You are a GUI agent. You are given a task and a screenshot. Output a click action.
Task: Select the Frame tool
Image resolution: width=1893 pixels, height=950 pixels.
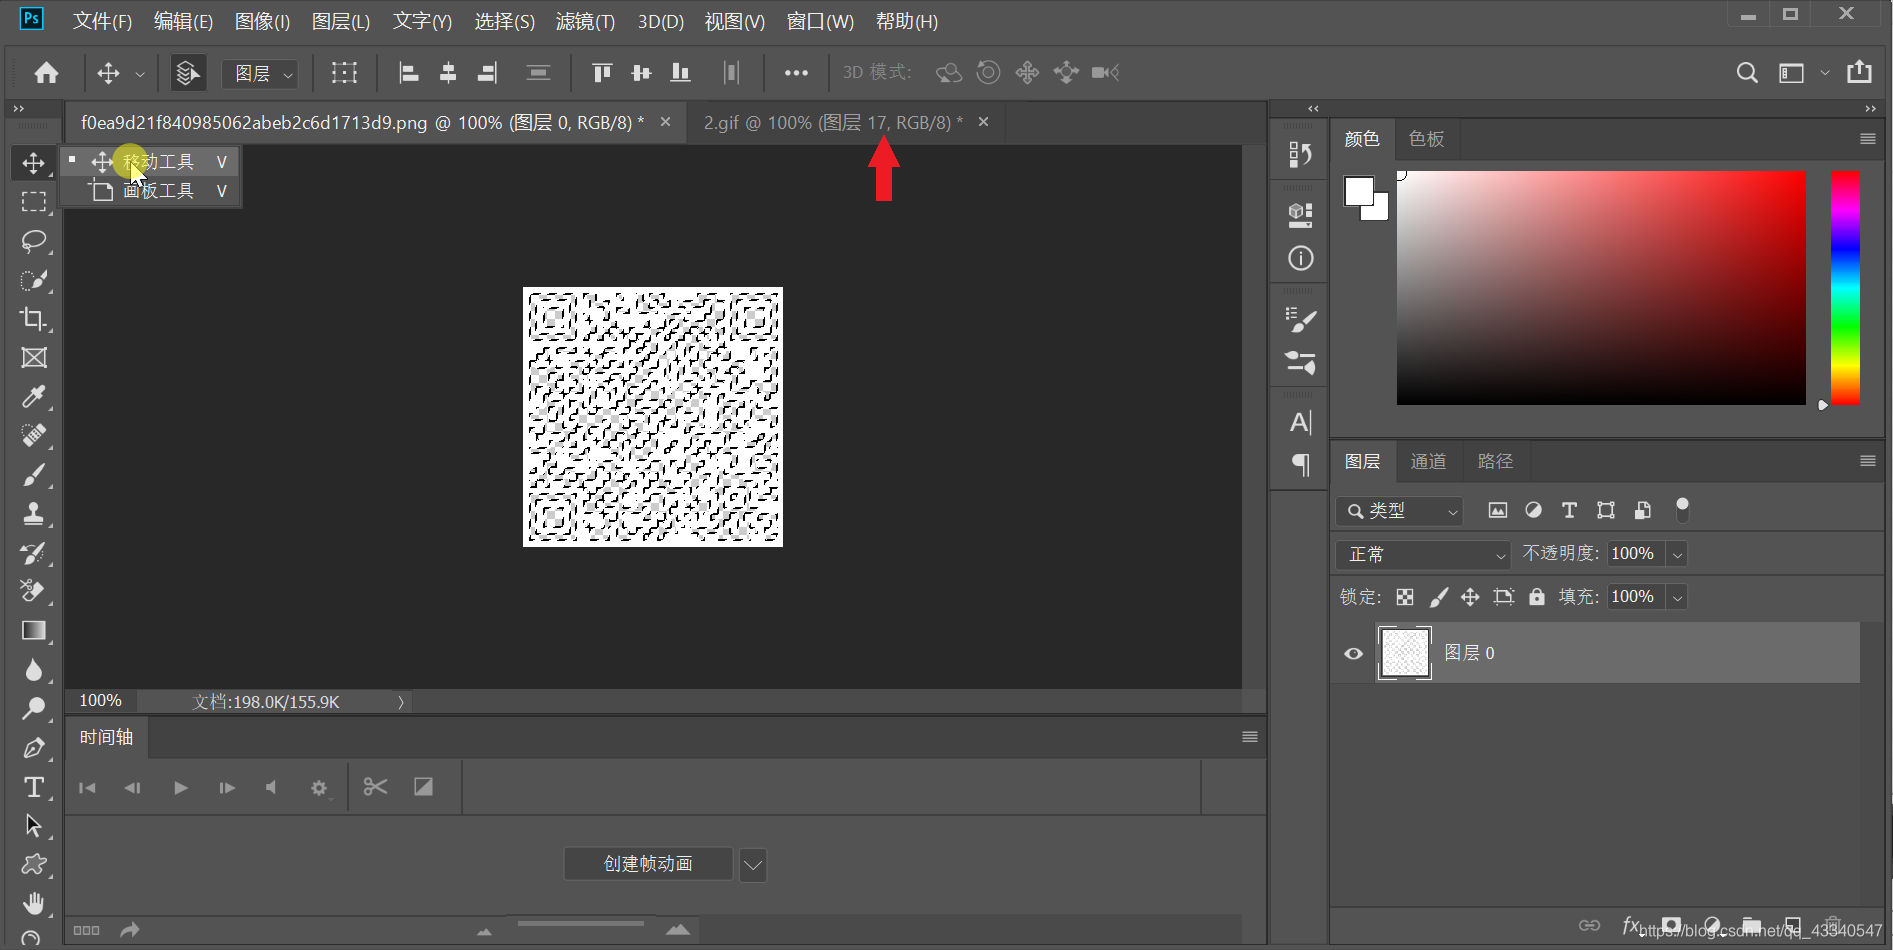tap(34, 358)
